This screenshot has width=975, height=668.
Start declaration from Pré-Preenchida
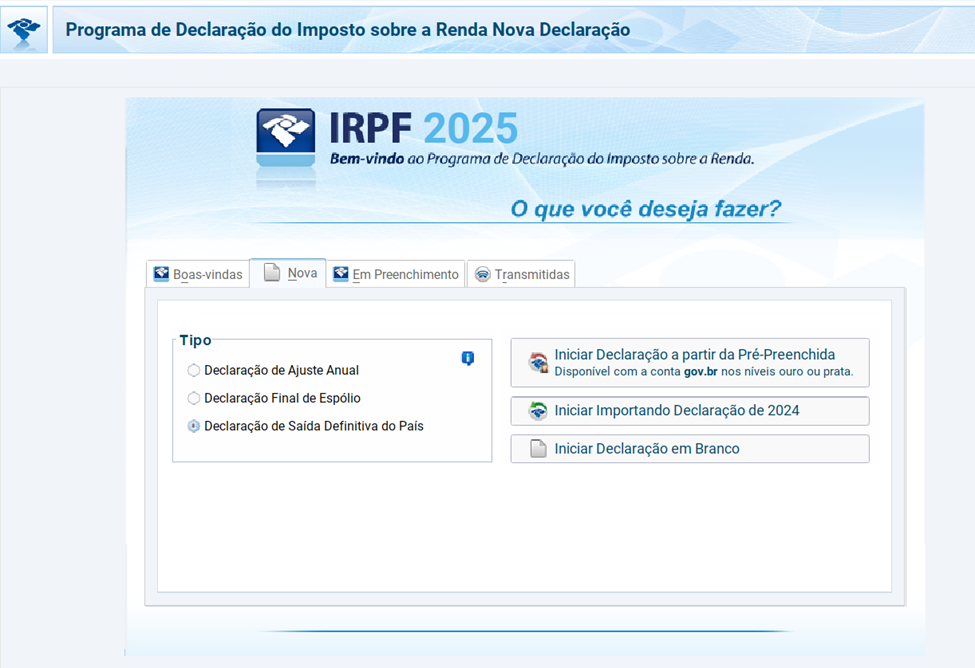point(690,363)
